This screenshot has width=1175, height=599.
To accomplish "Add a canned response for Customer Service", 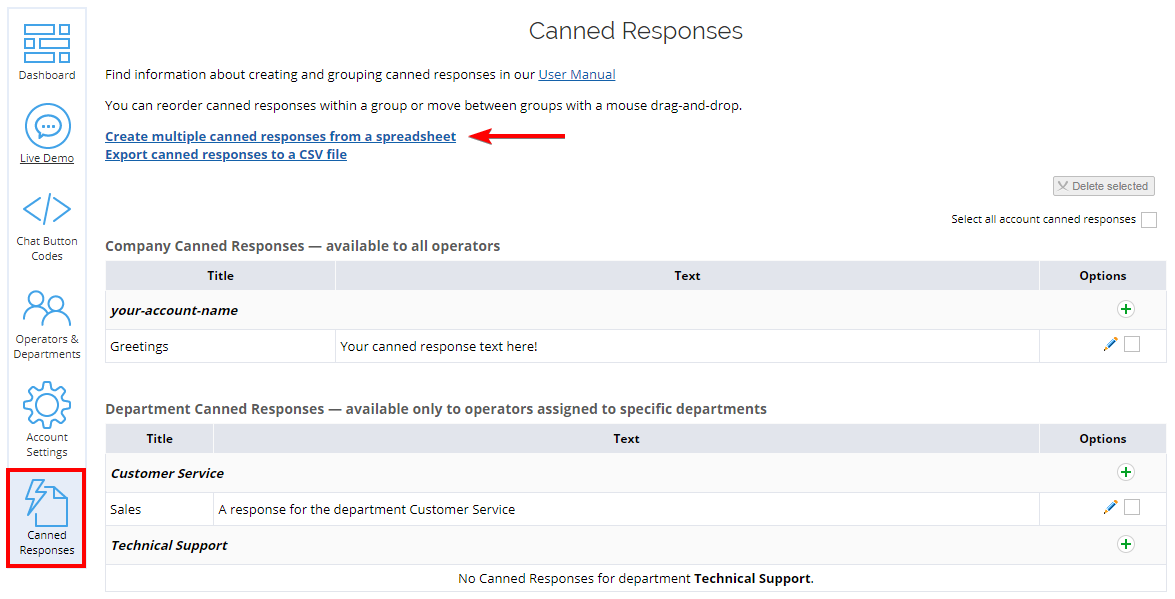I will coord(1126,472).
